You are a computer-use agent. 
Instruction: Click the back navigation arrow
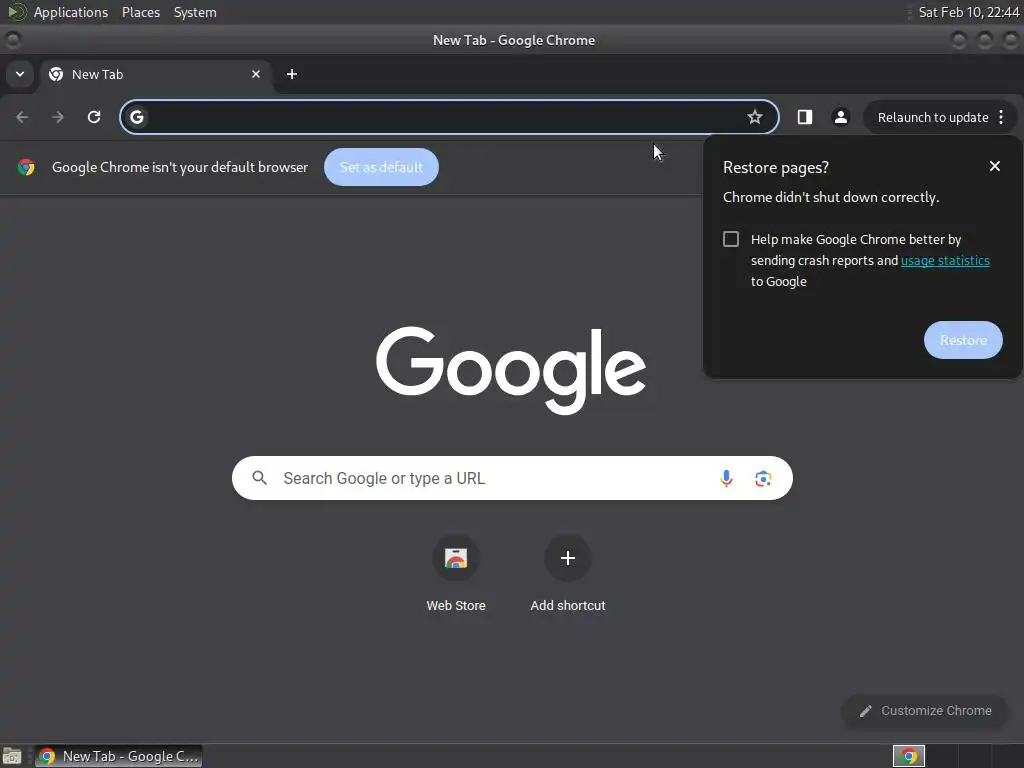tap(22, 117)
